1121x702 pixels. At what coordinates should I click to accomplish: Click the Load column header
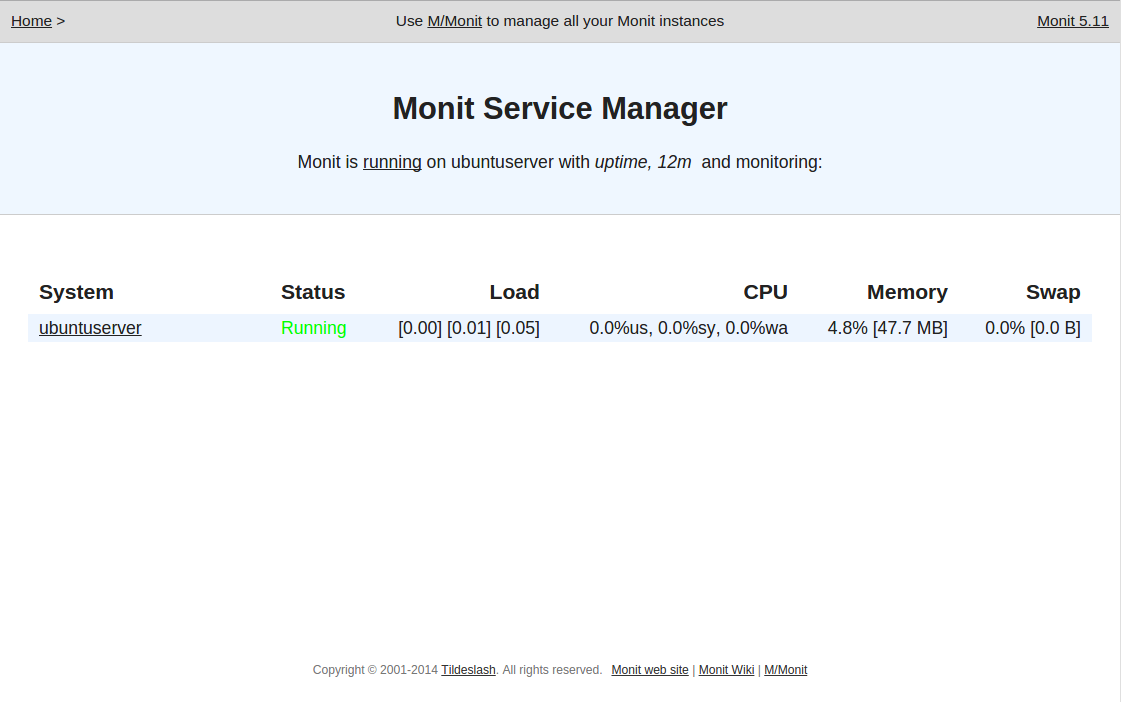tap(514, 292)
